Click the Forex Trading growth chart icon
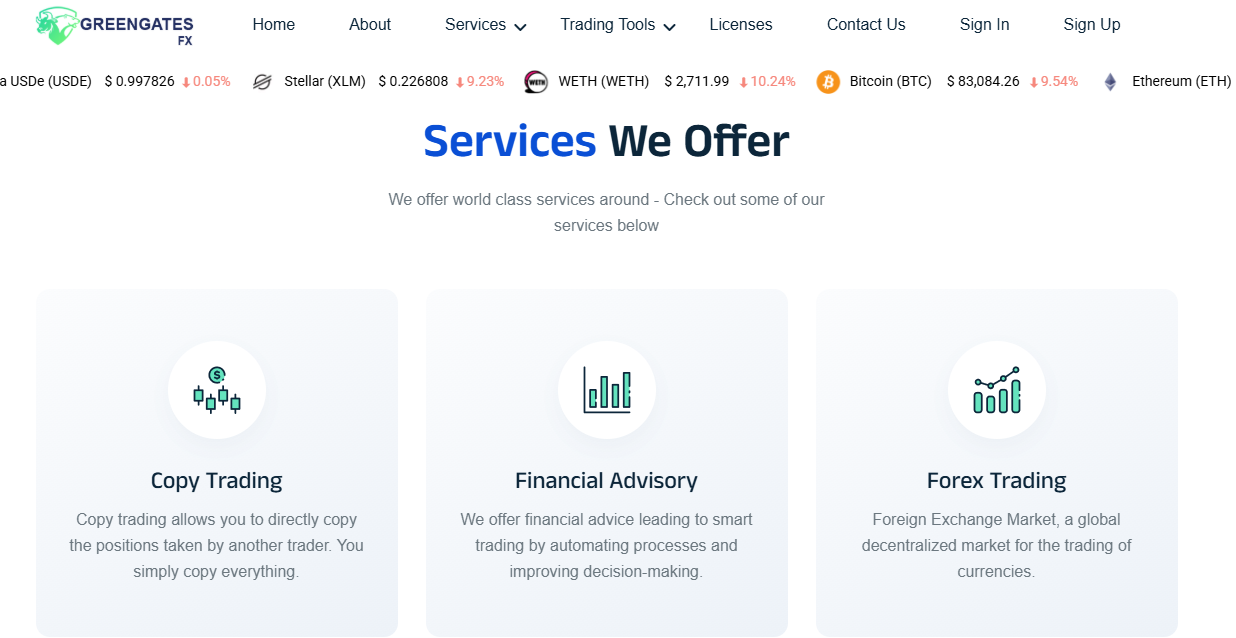The height and width of the screenshot is (638, 1236). (997, 390)
